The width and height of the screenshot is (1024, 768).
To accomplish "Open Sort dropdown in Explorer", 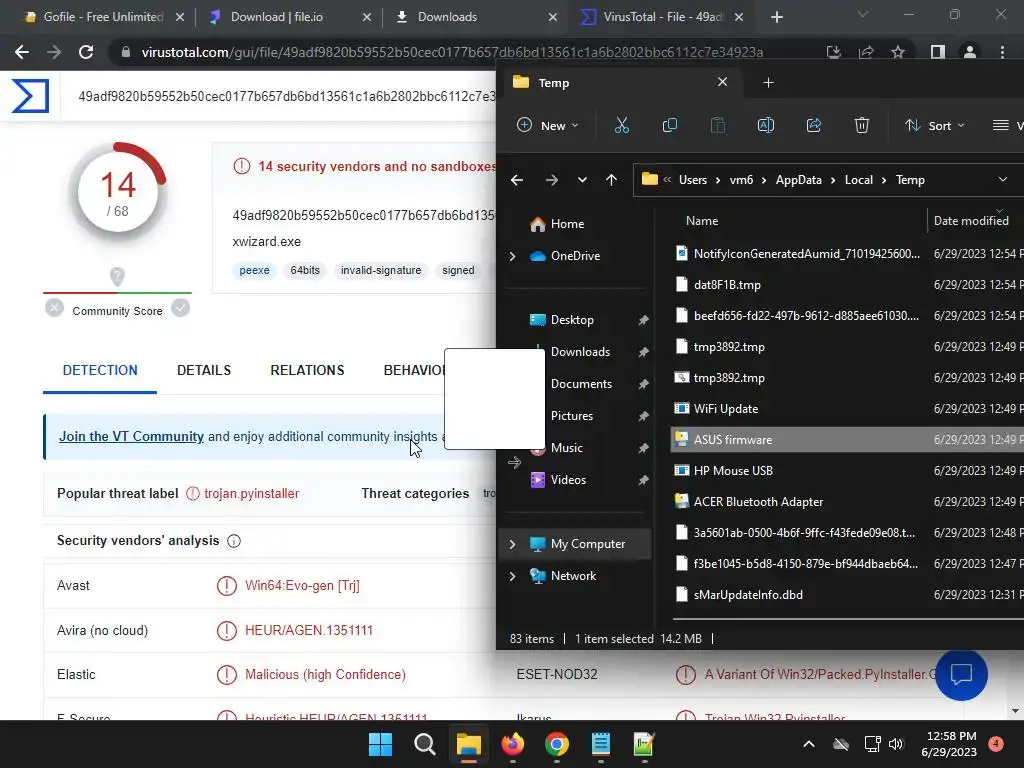I will (935, 125).
